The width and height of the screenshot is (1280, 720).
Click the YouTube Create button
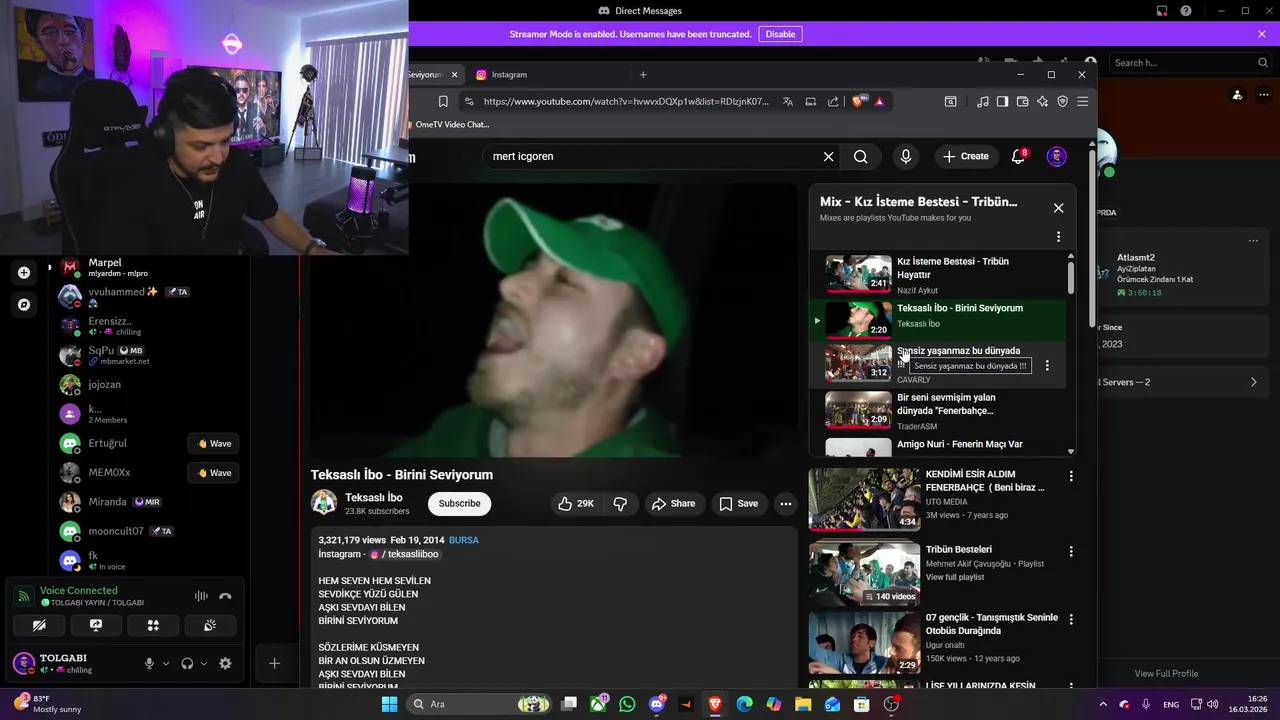pyautogui.click(x=965, y=156)
